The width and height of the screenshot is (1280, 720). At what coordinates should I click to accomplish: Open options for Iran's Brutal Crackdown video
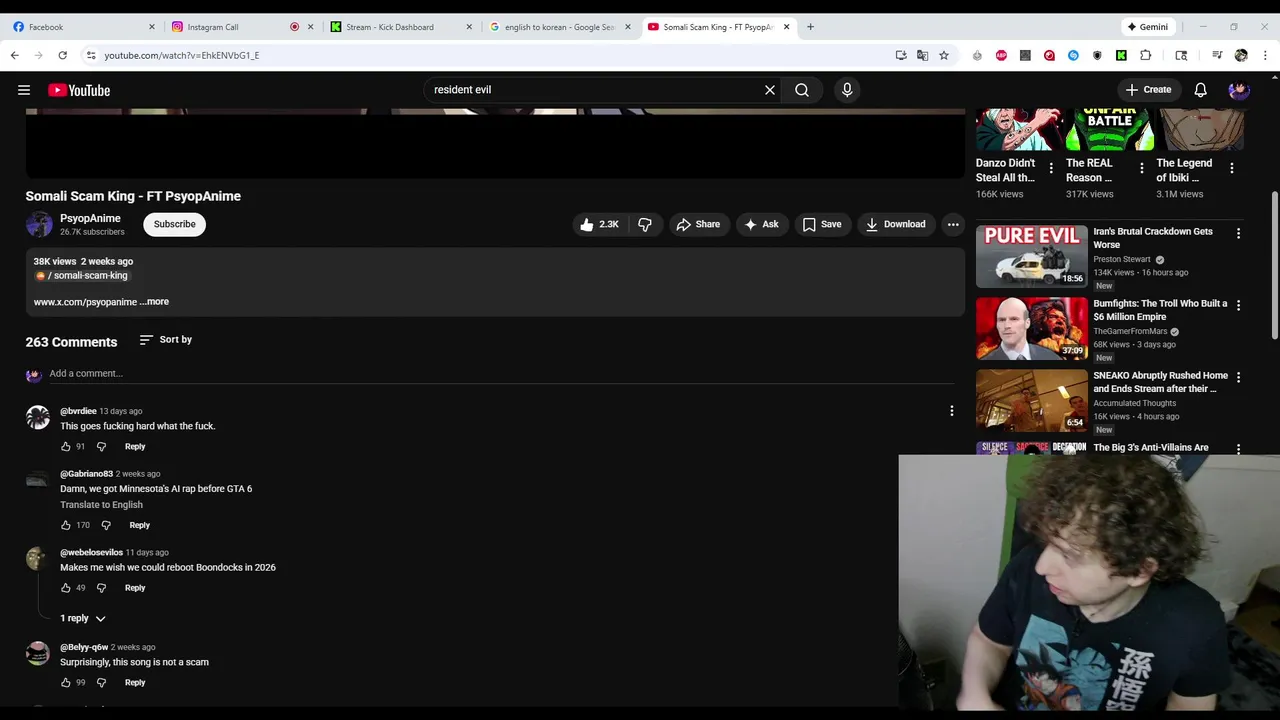tap(1238, 233)
